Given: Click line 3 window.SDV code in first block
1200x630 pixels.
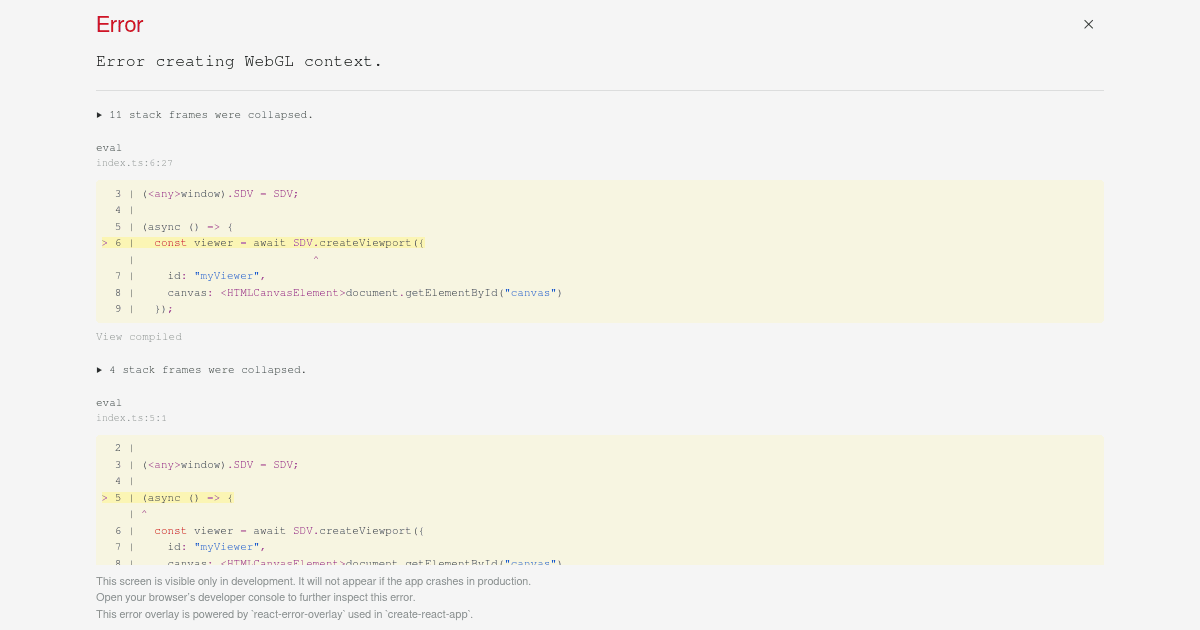Looking at the screenshot, I should click(220, 194).
